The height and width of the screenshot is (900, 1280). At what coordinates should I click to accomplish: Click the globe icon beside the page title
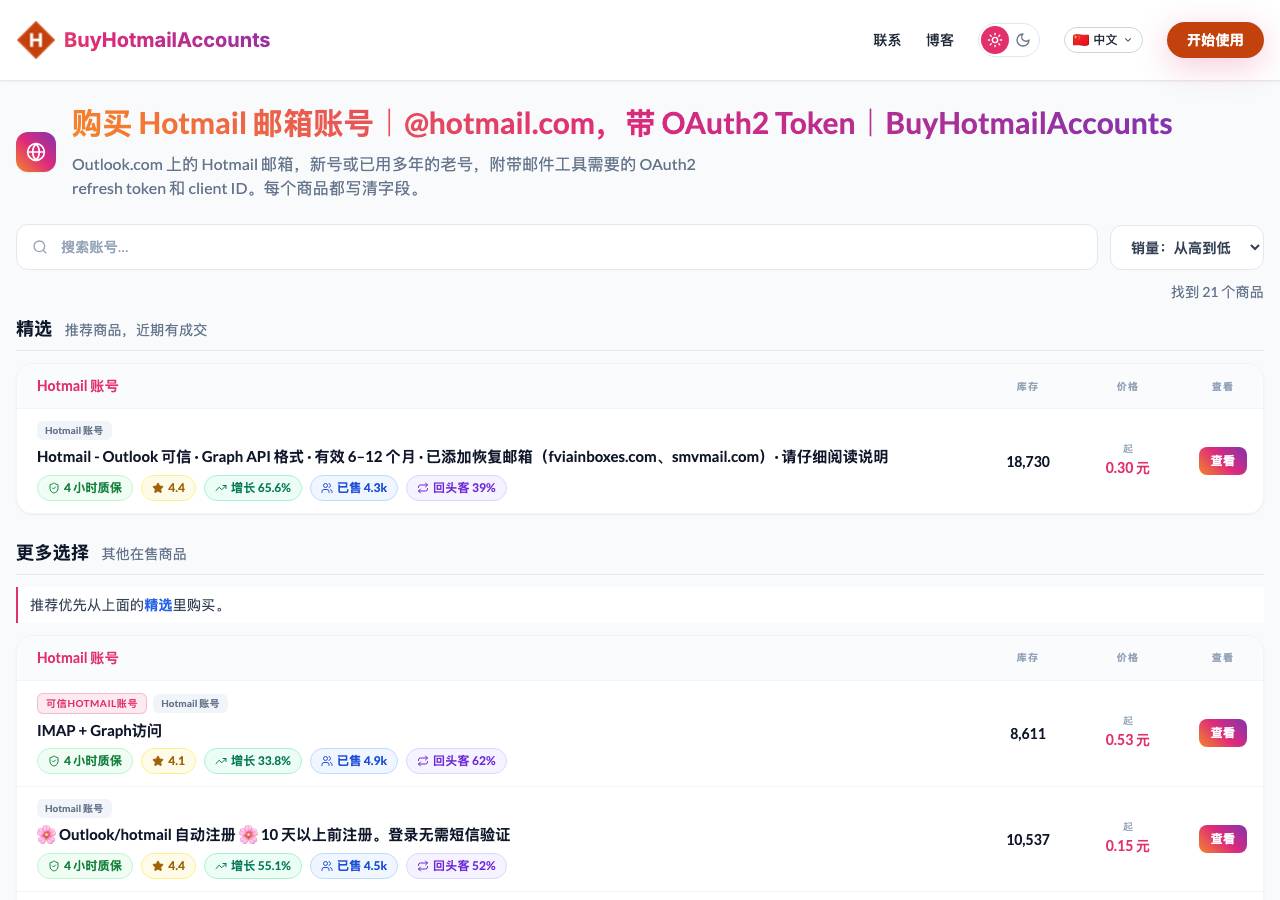tap(36, 152)
